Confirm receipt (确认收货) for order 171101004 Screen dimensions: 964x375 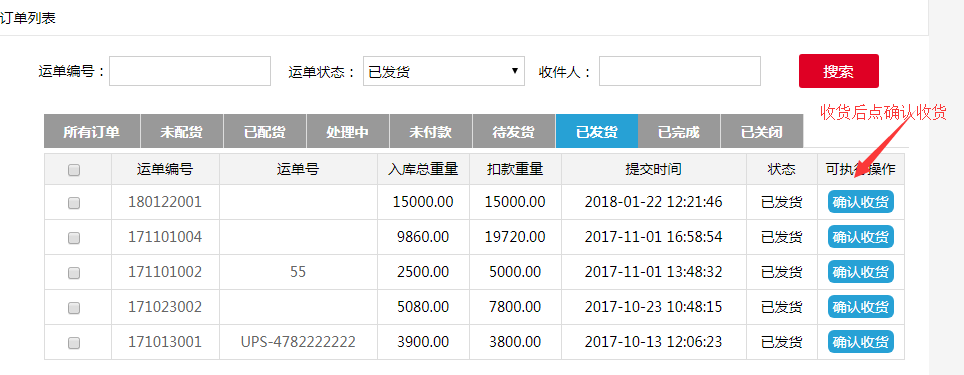pos(861,237)
